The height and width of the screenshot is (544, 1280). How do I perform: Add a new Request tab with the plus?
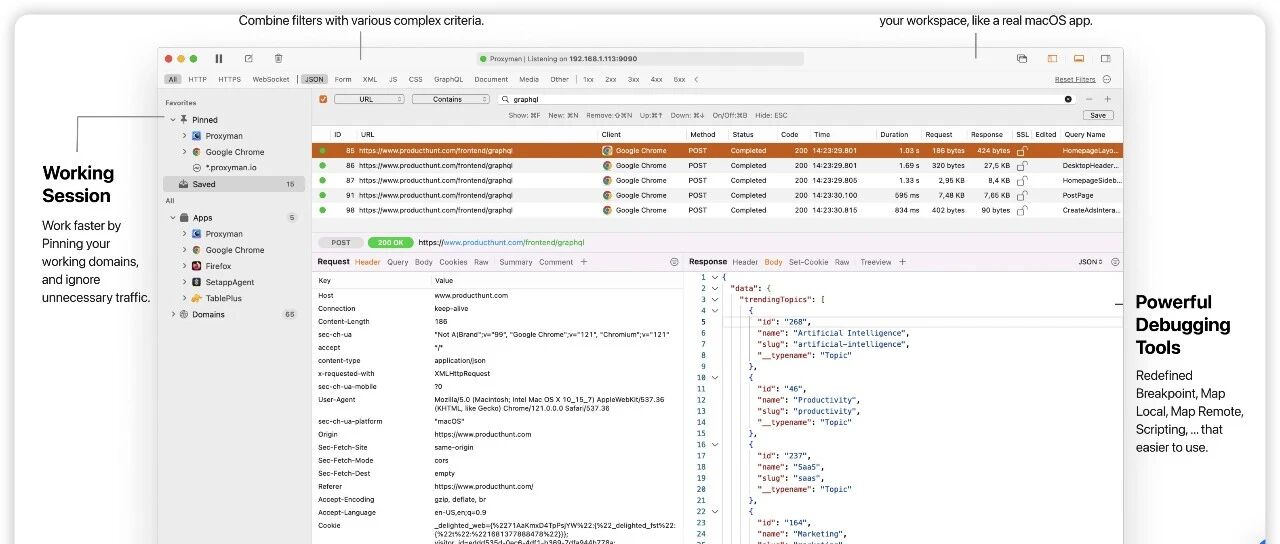[x=584, y=262]
